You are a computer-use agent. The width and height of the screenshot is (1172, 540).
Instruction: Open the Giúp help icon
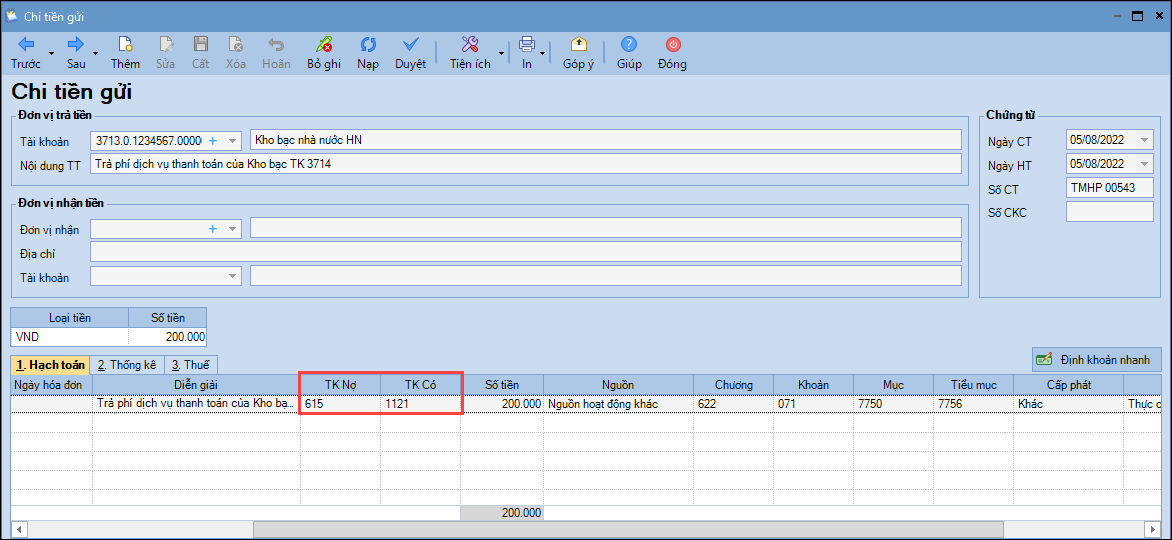click(x=629, y=45)
